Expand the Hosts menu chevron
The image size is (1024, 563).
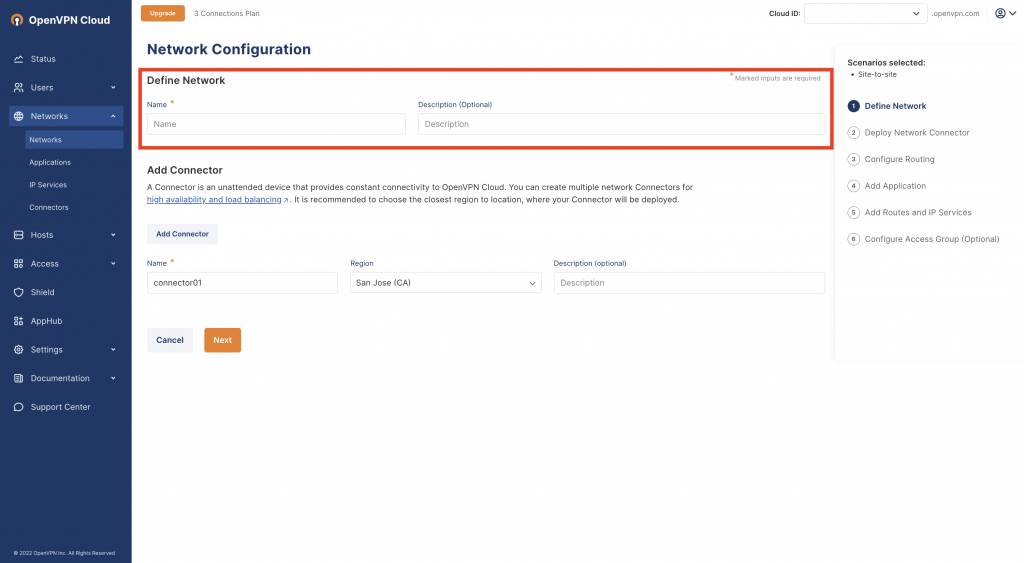[113, 235]
